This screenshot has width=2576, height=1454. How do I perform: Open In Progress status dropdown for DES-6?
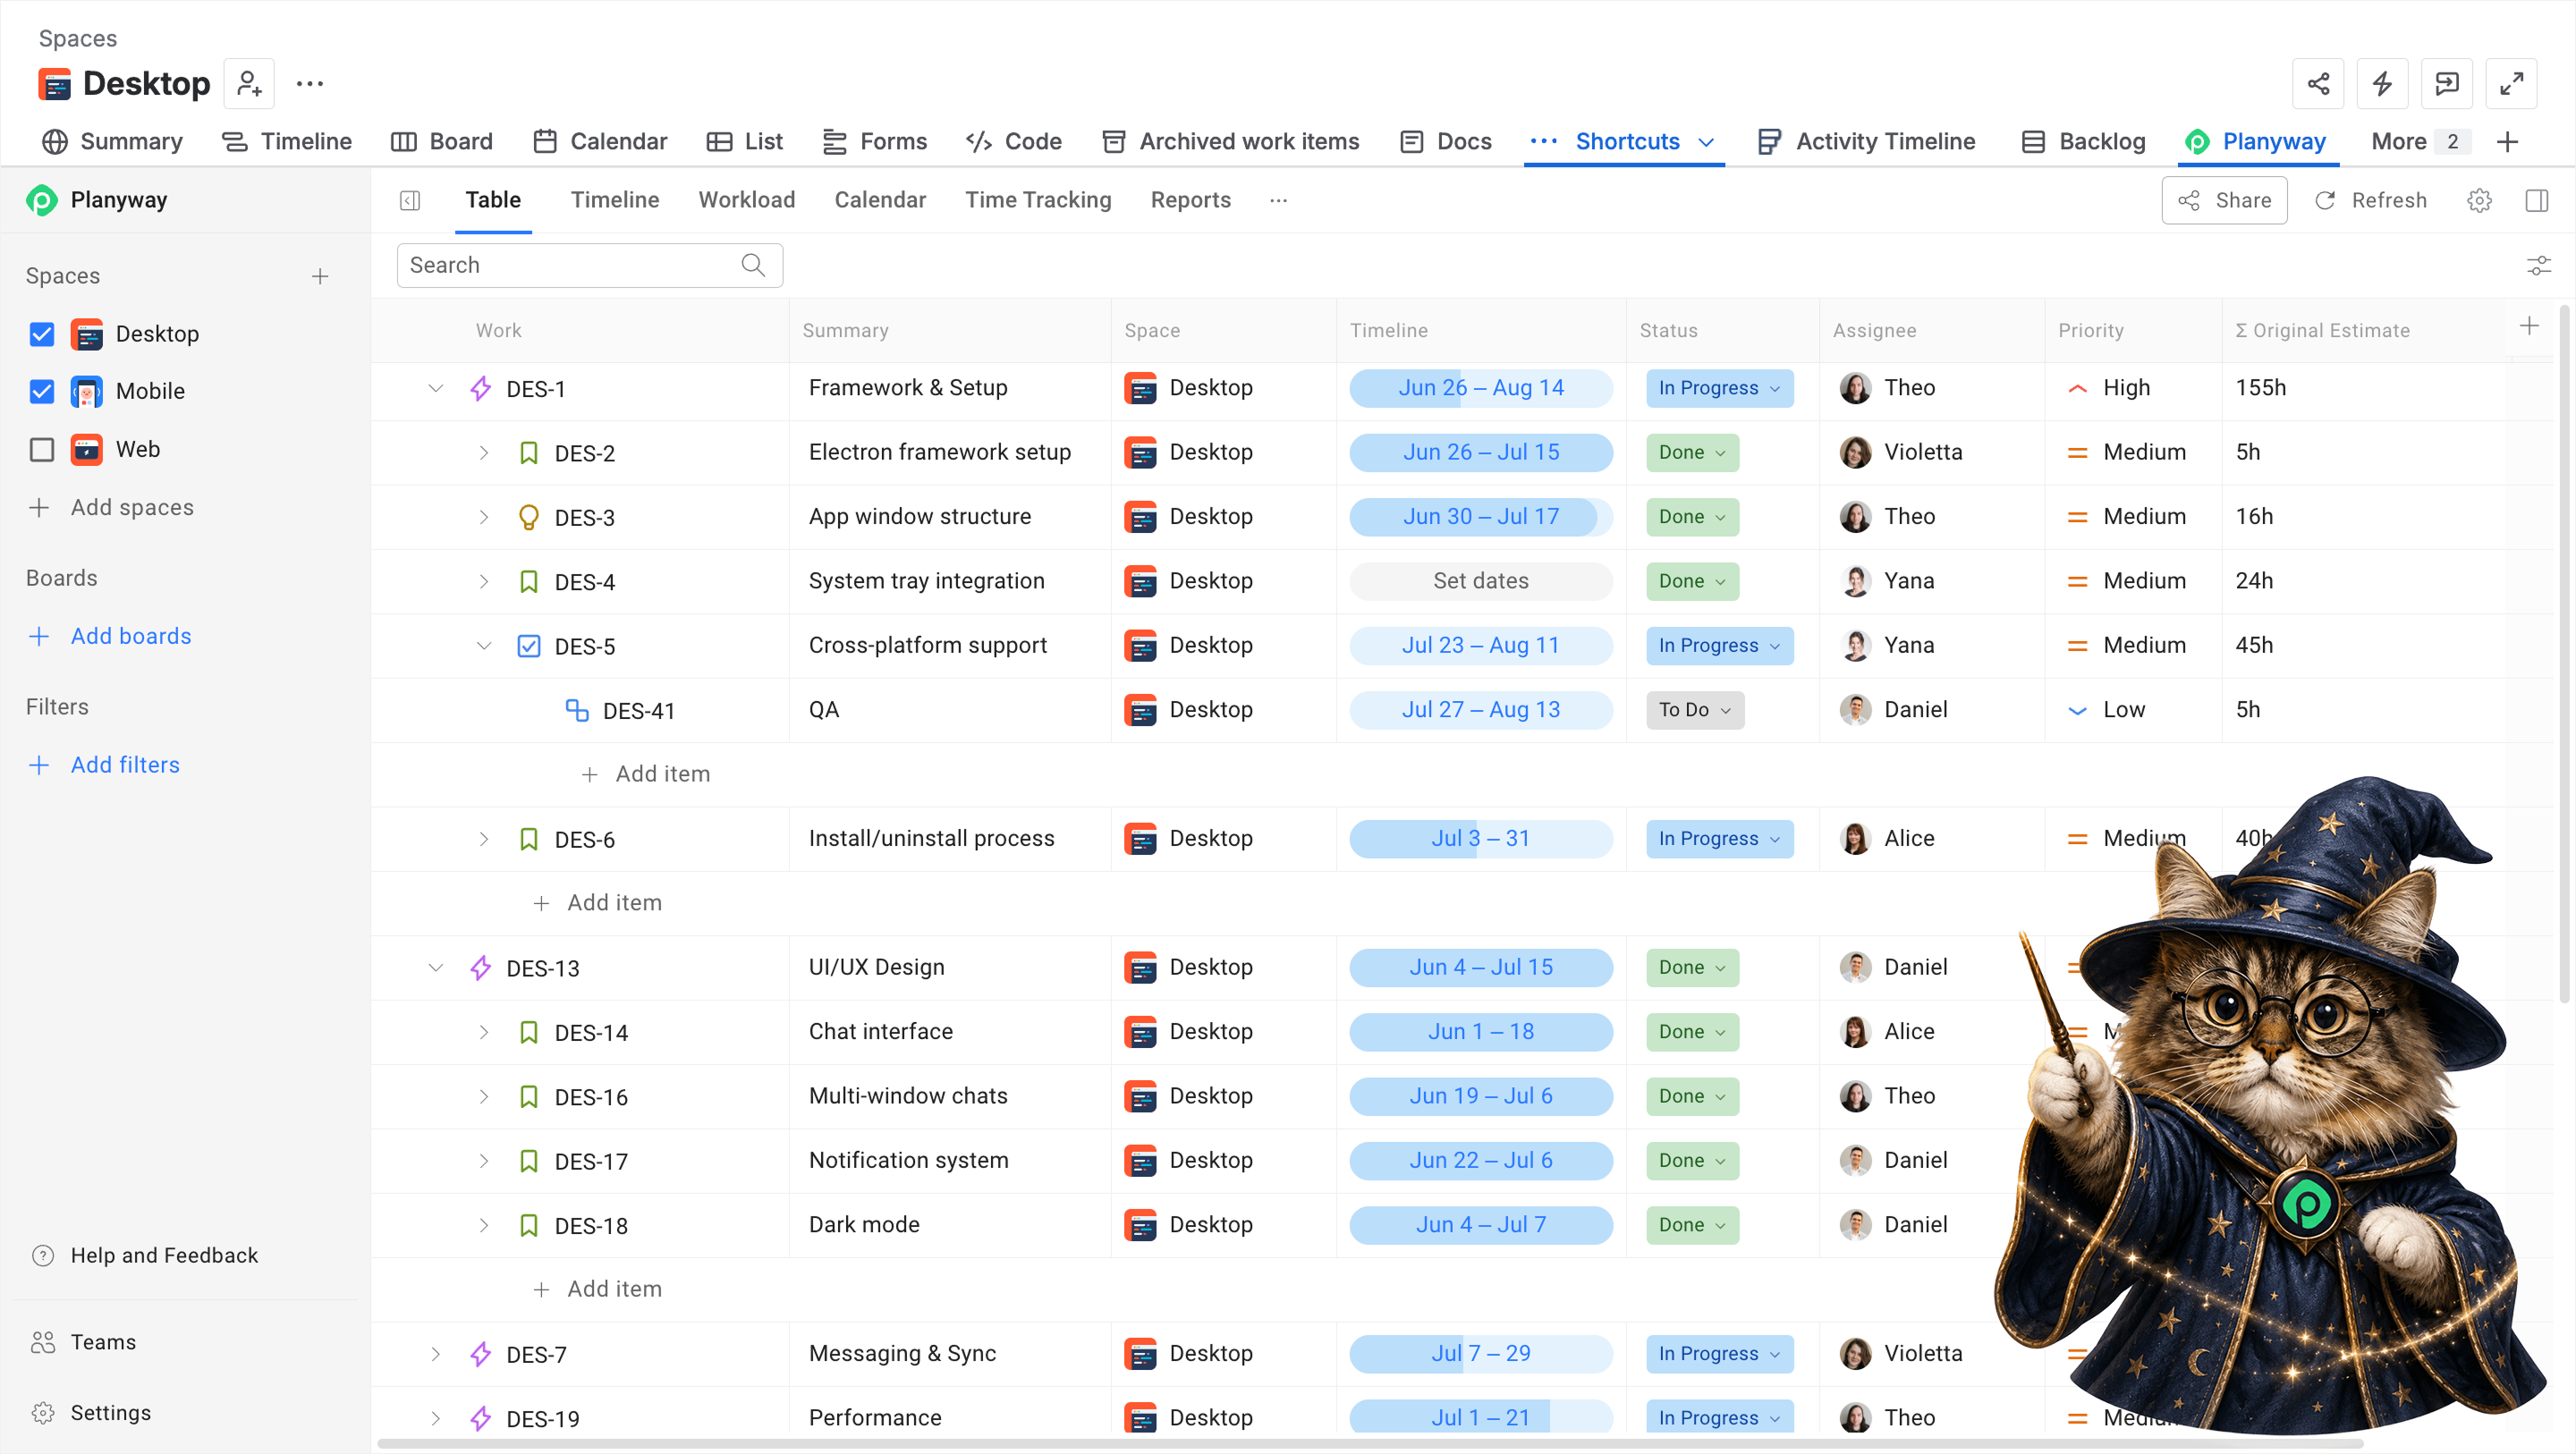pos(1719,839)
